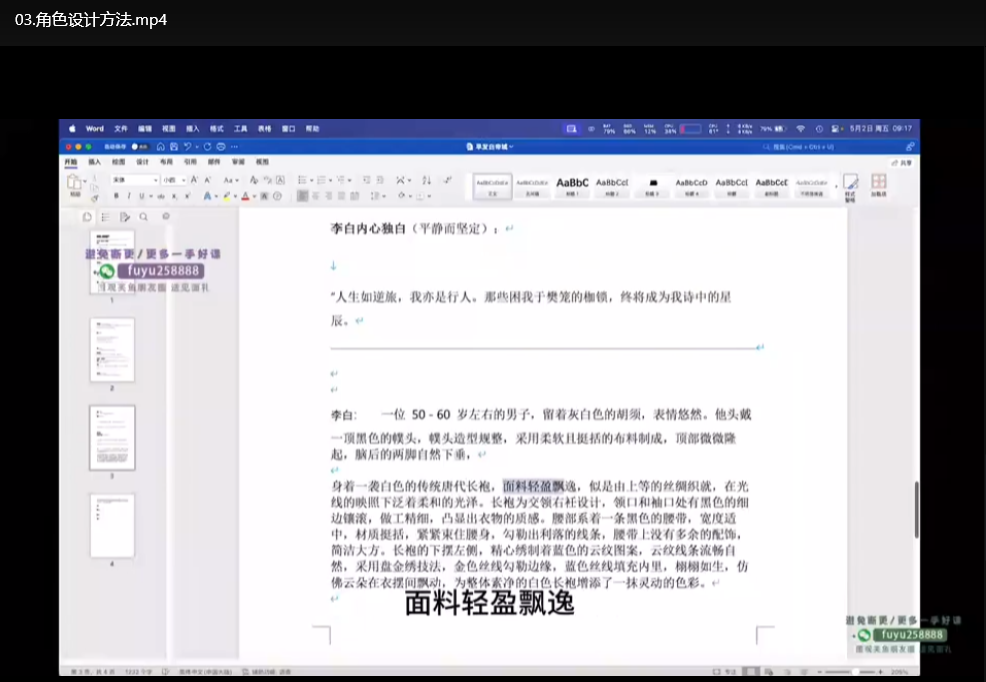
Task: Open the 格式 menu in menu bar
Action: [217, 129]
